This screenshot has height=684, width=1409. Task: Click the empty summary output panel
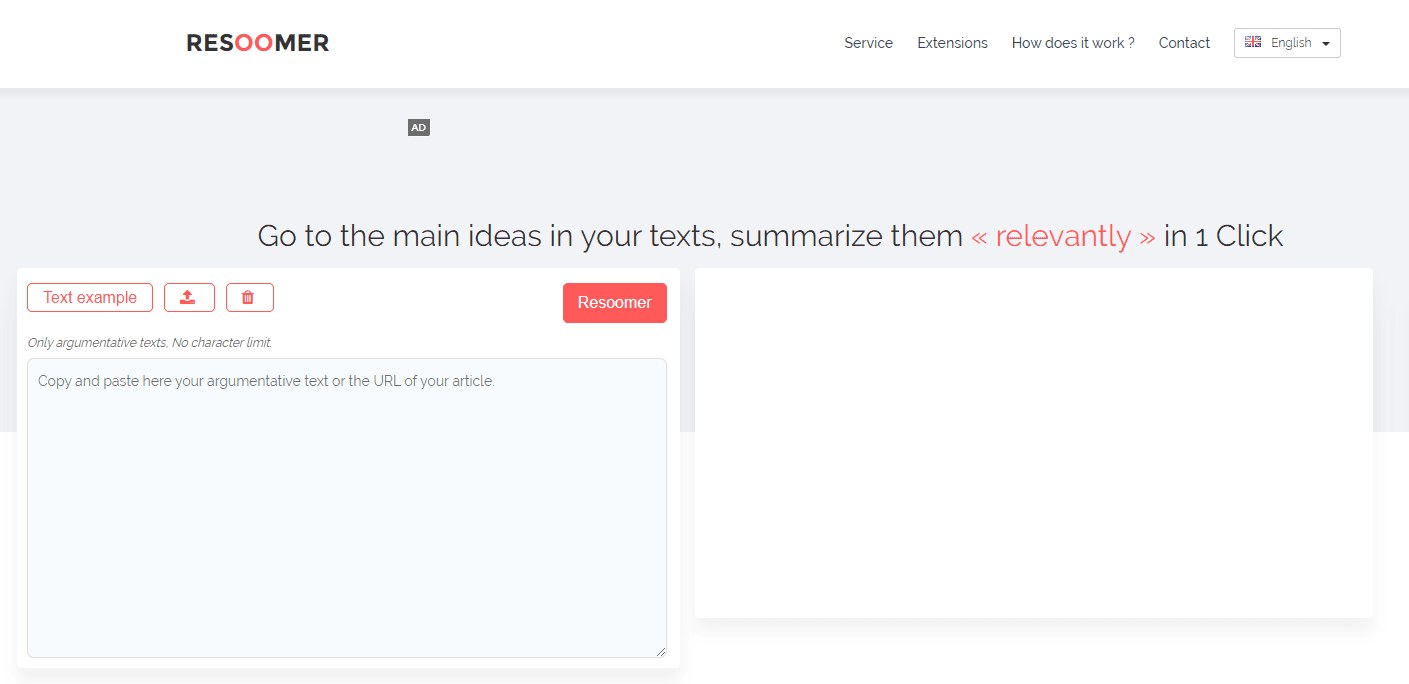pos(1034,443)
